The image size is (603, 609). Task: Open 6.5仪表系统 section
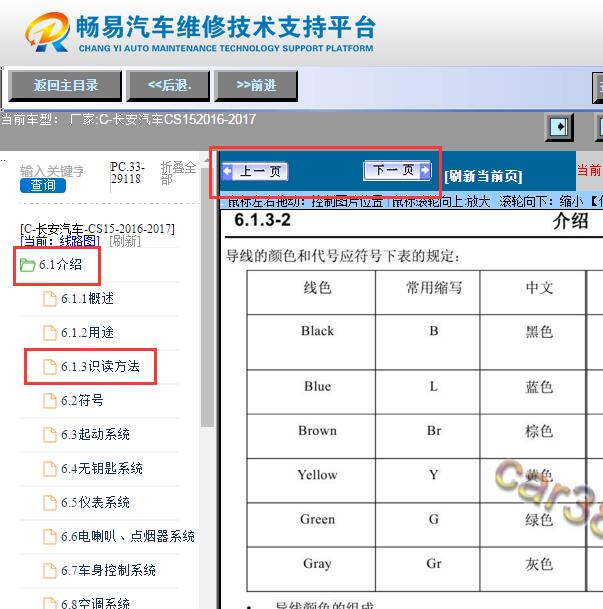point(95,502)
